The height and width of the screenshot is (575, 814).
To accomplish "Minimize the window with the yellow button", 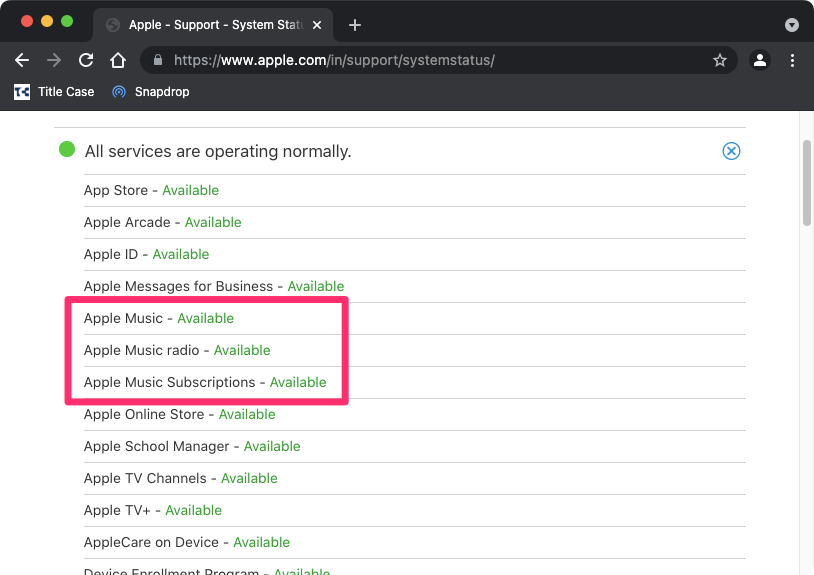I will pyautogui.click(x=47, y=21).
